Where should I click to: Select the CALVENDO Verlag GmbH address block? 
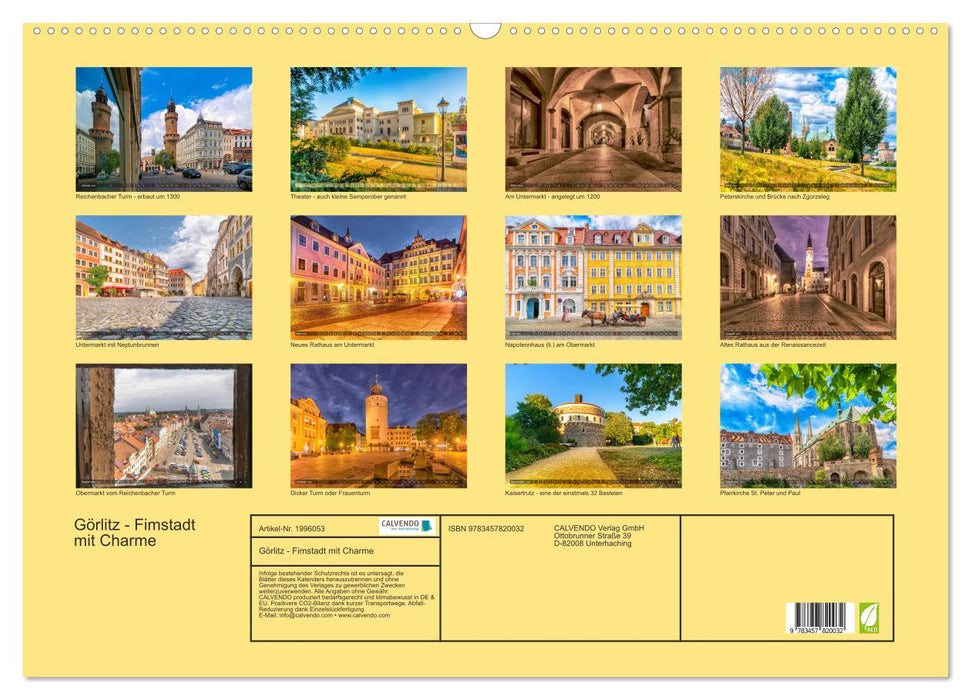pyautogui.click(x=597, y=533)
